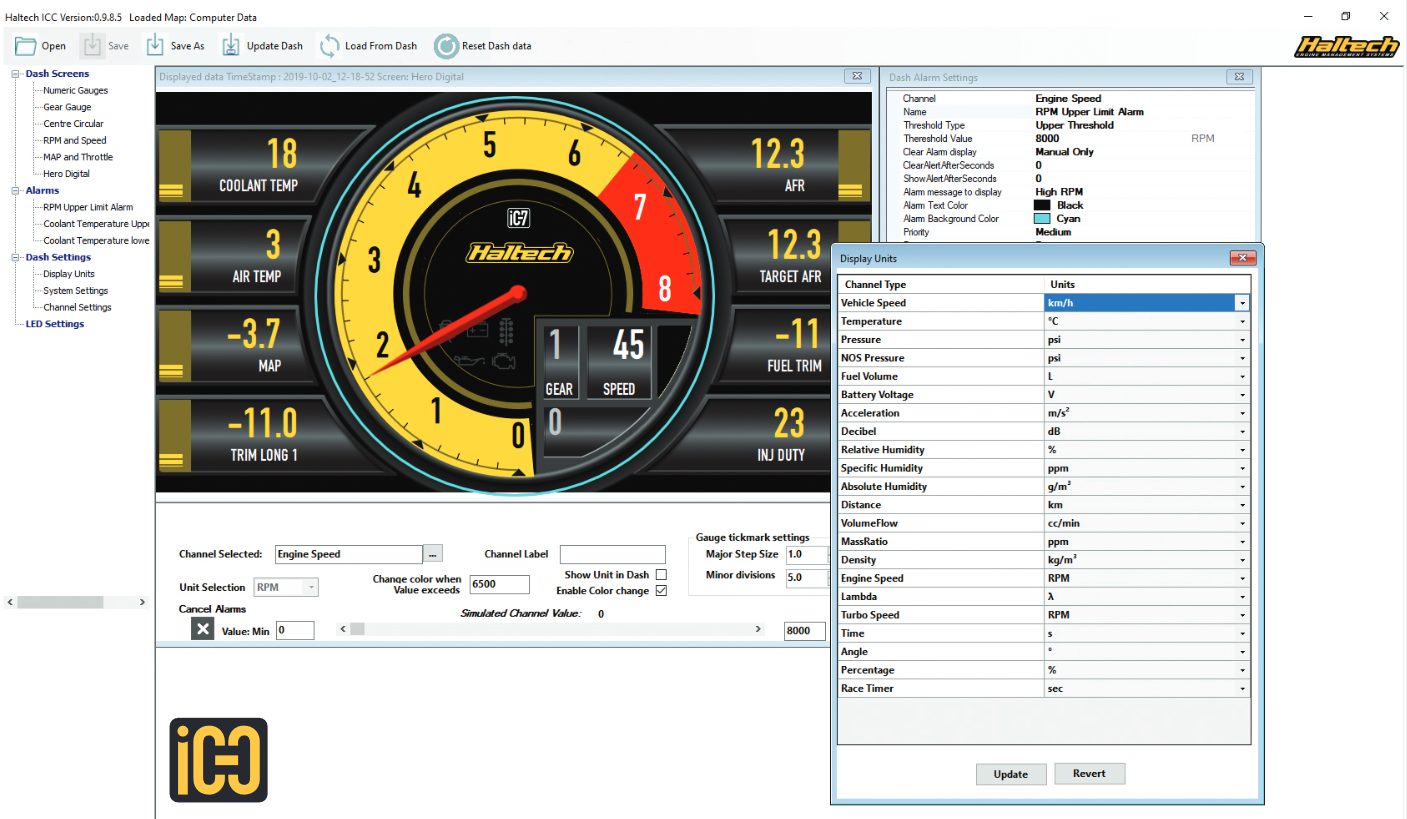Click the Alarm Background Color cyan swatch
Screen dimensions: 1407x819
click(1042, 219)
